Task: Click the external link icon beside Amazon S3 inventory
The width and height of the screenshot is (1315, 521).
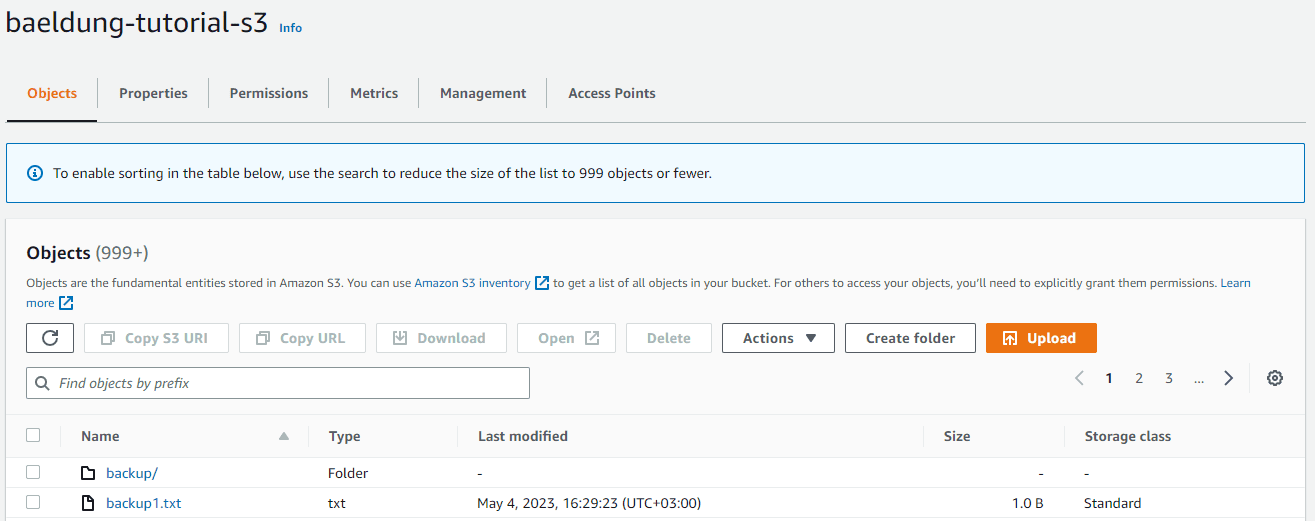Action: coord(542,283)
